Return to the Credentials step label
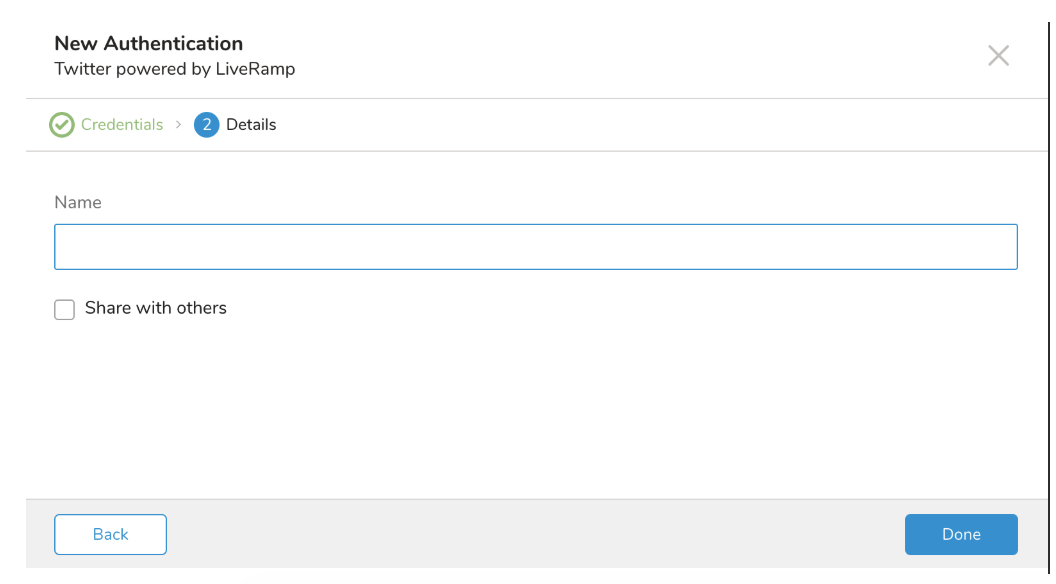 point(122,125)
